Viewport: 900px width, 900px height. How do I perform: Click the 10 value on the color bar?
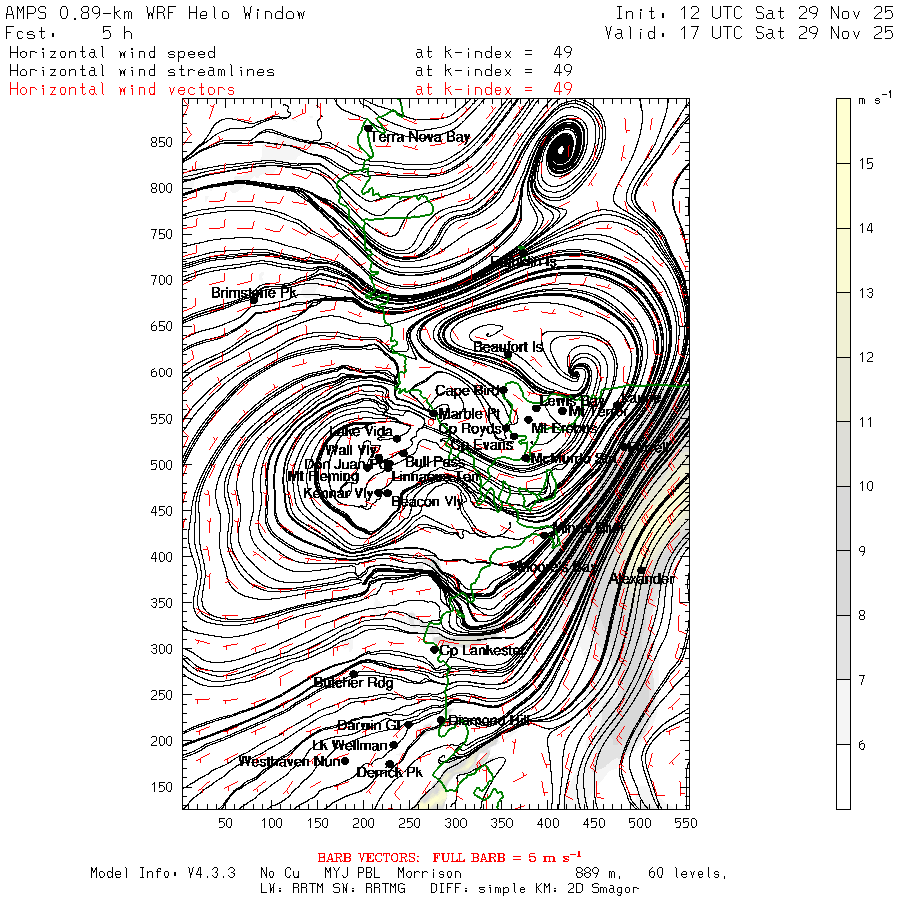pos(866,486)
